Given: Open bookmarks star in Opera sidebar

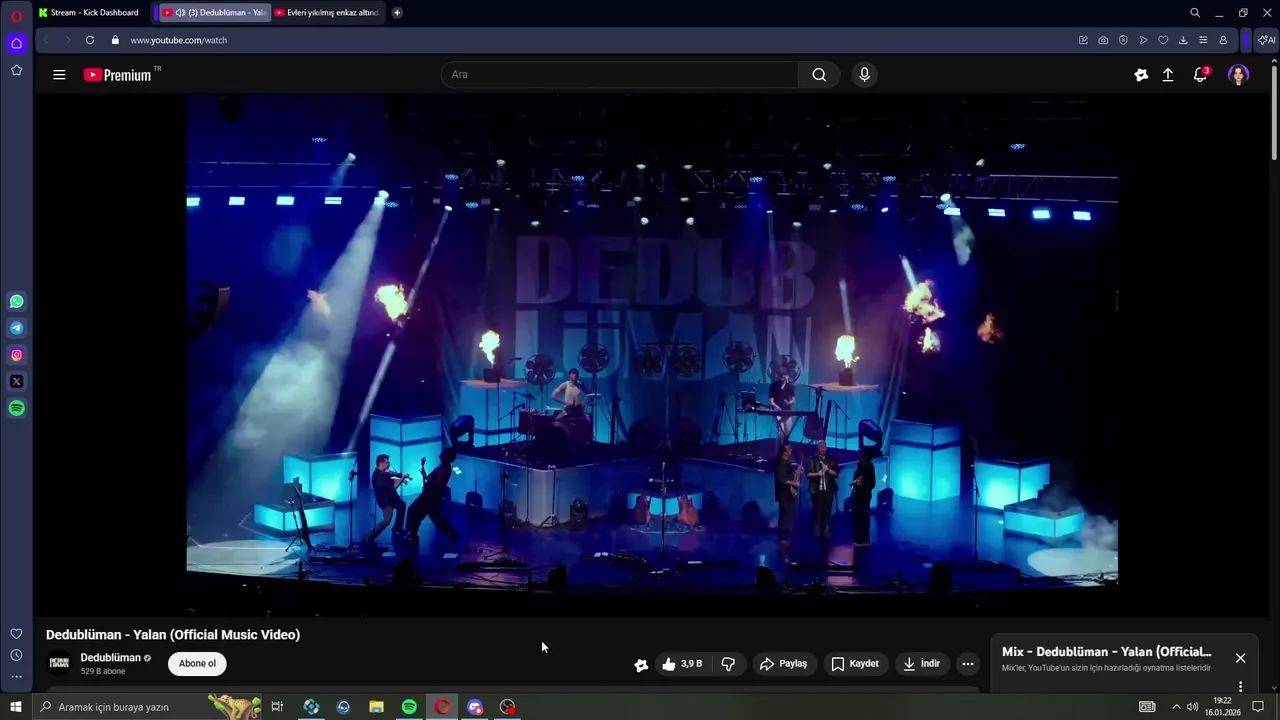Looking at the screenshot, I should [16, 70].
